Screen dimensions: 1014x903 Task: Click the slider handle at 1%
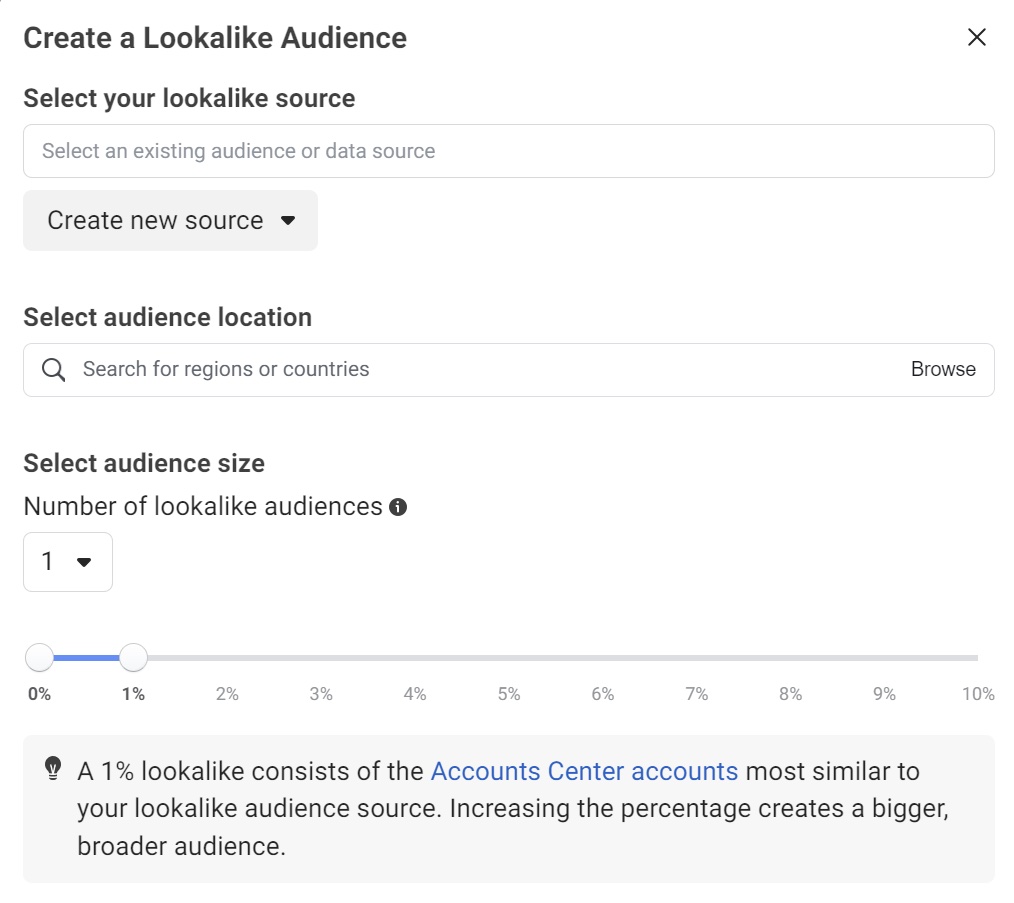click(133, 658)
